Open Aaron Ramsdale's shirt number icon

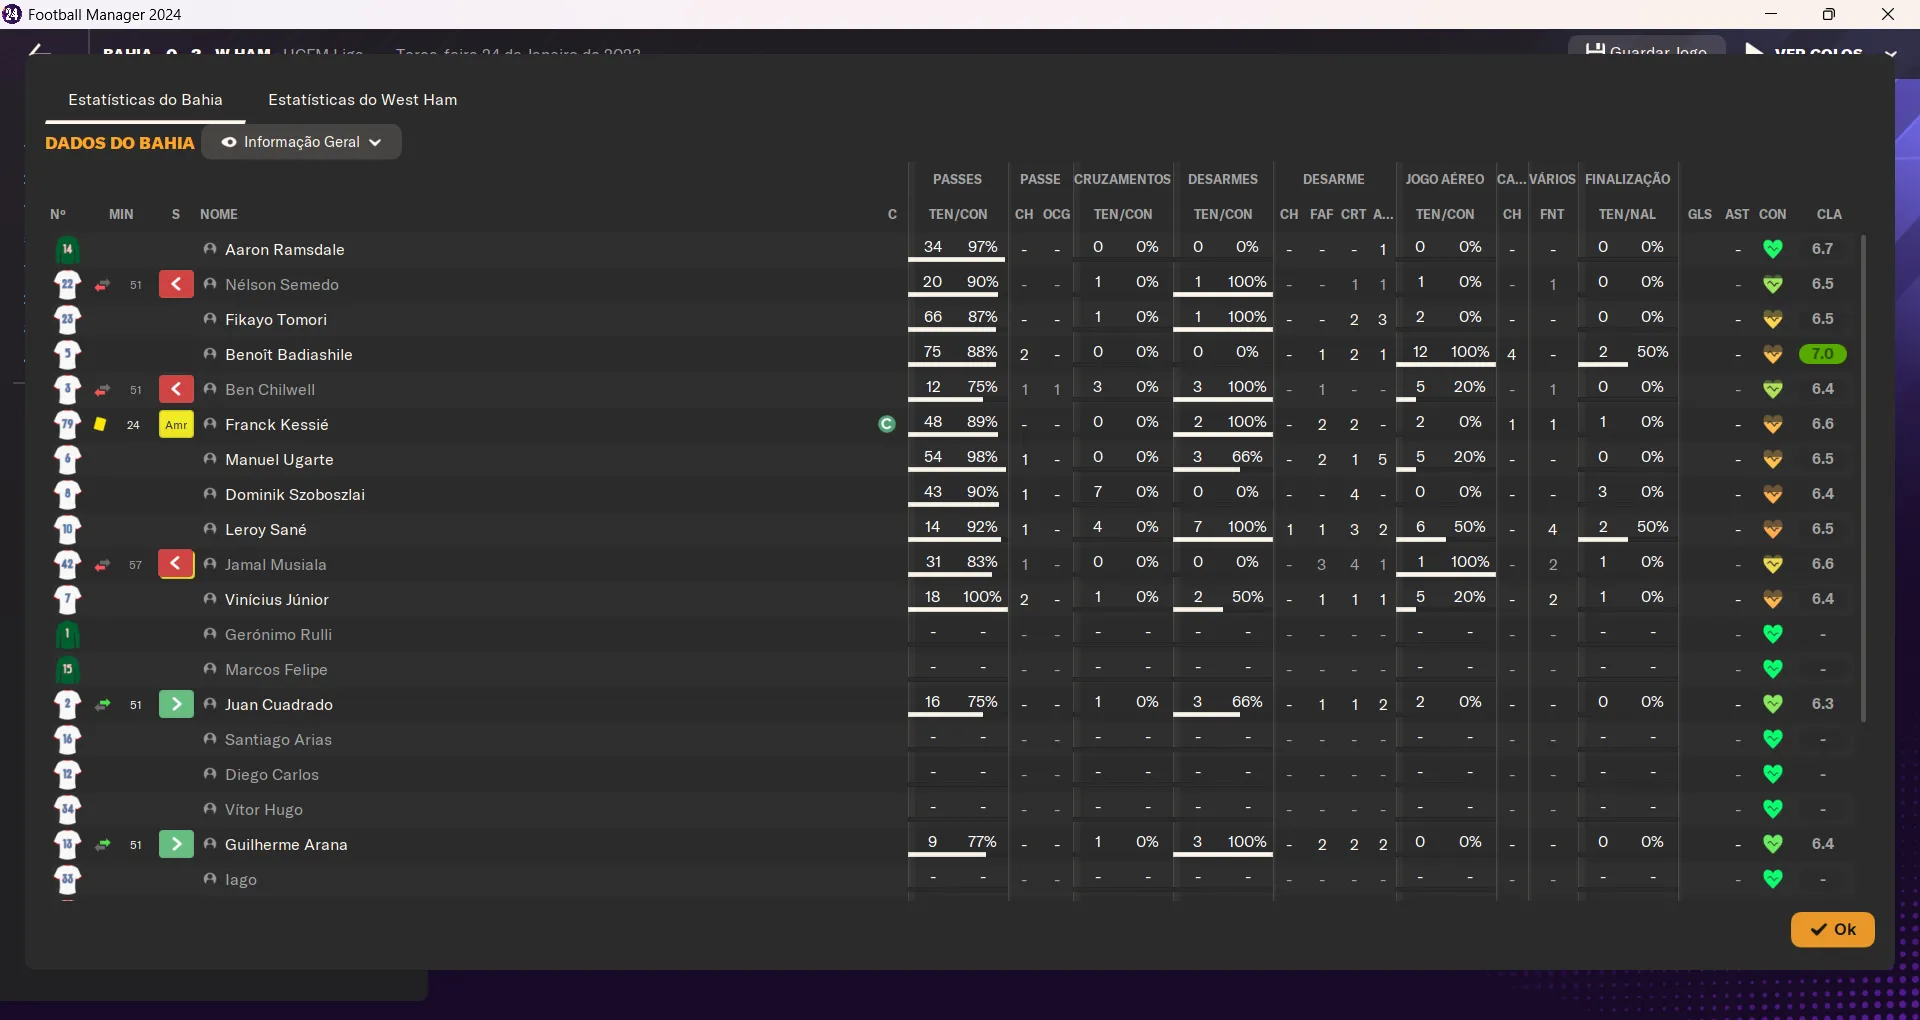(x=67, y=249)
